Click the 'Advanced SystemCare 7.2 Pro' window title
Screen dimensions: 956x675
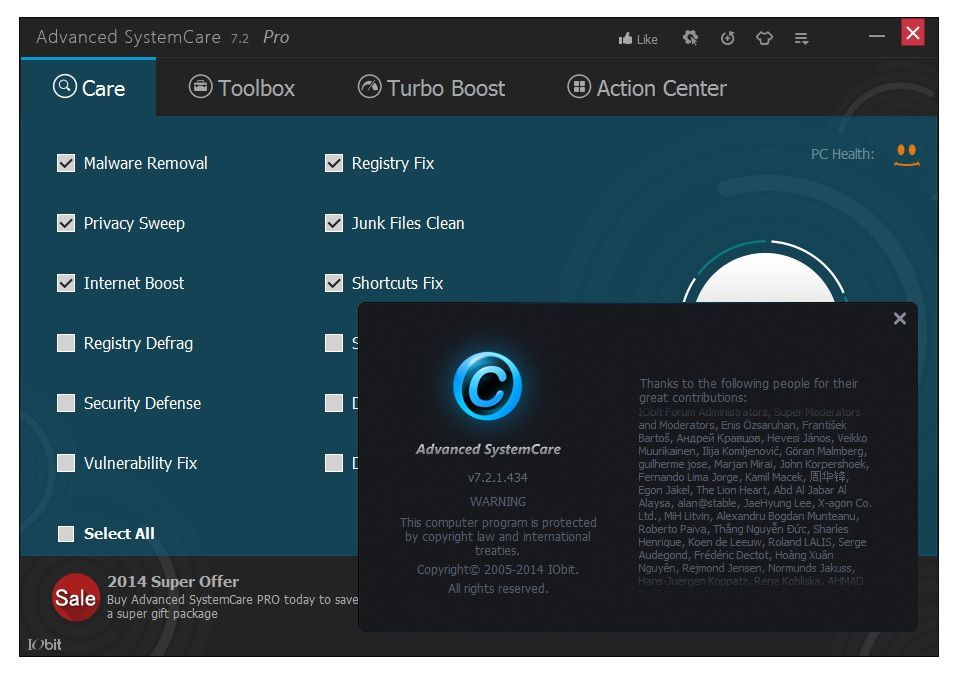coord(163,37)
